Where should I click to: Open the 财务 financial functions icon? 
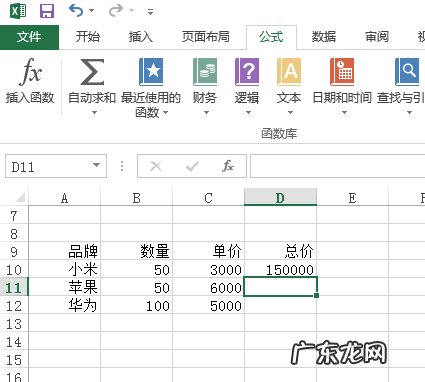[205, 71]
